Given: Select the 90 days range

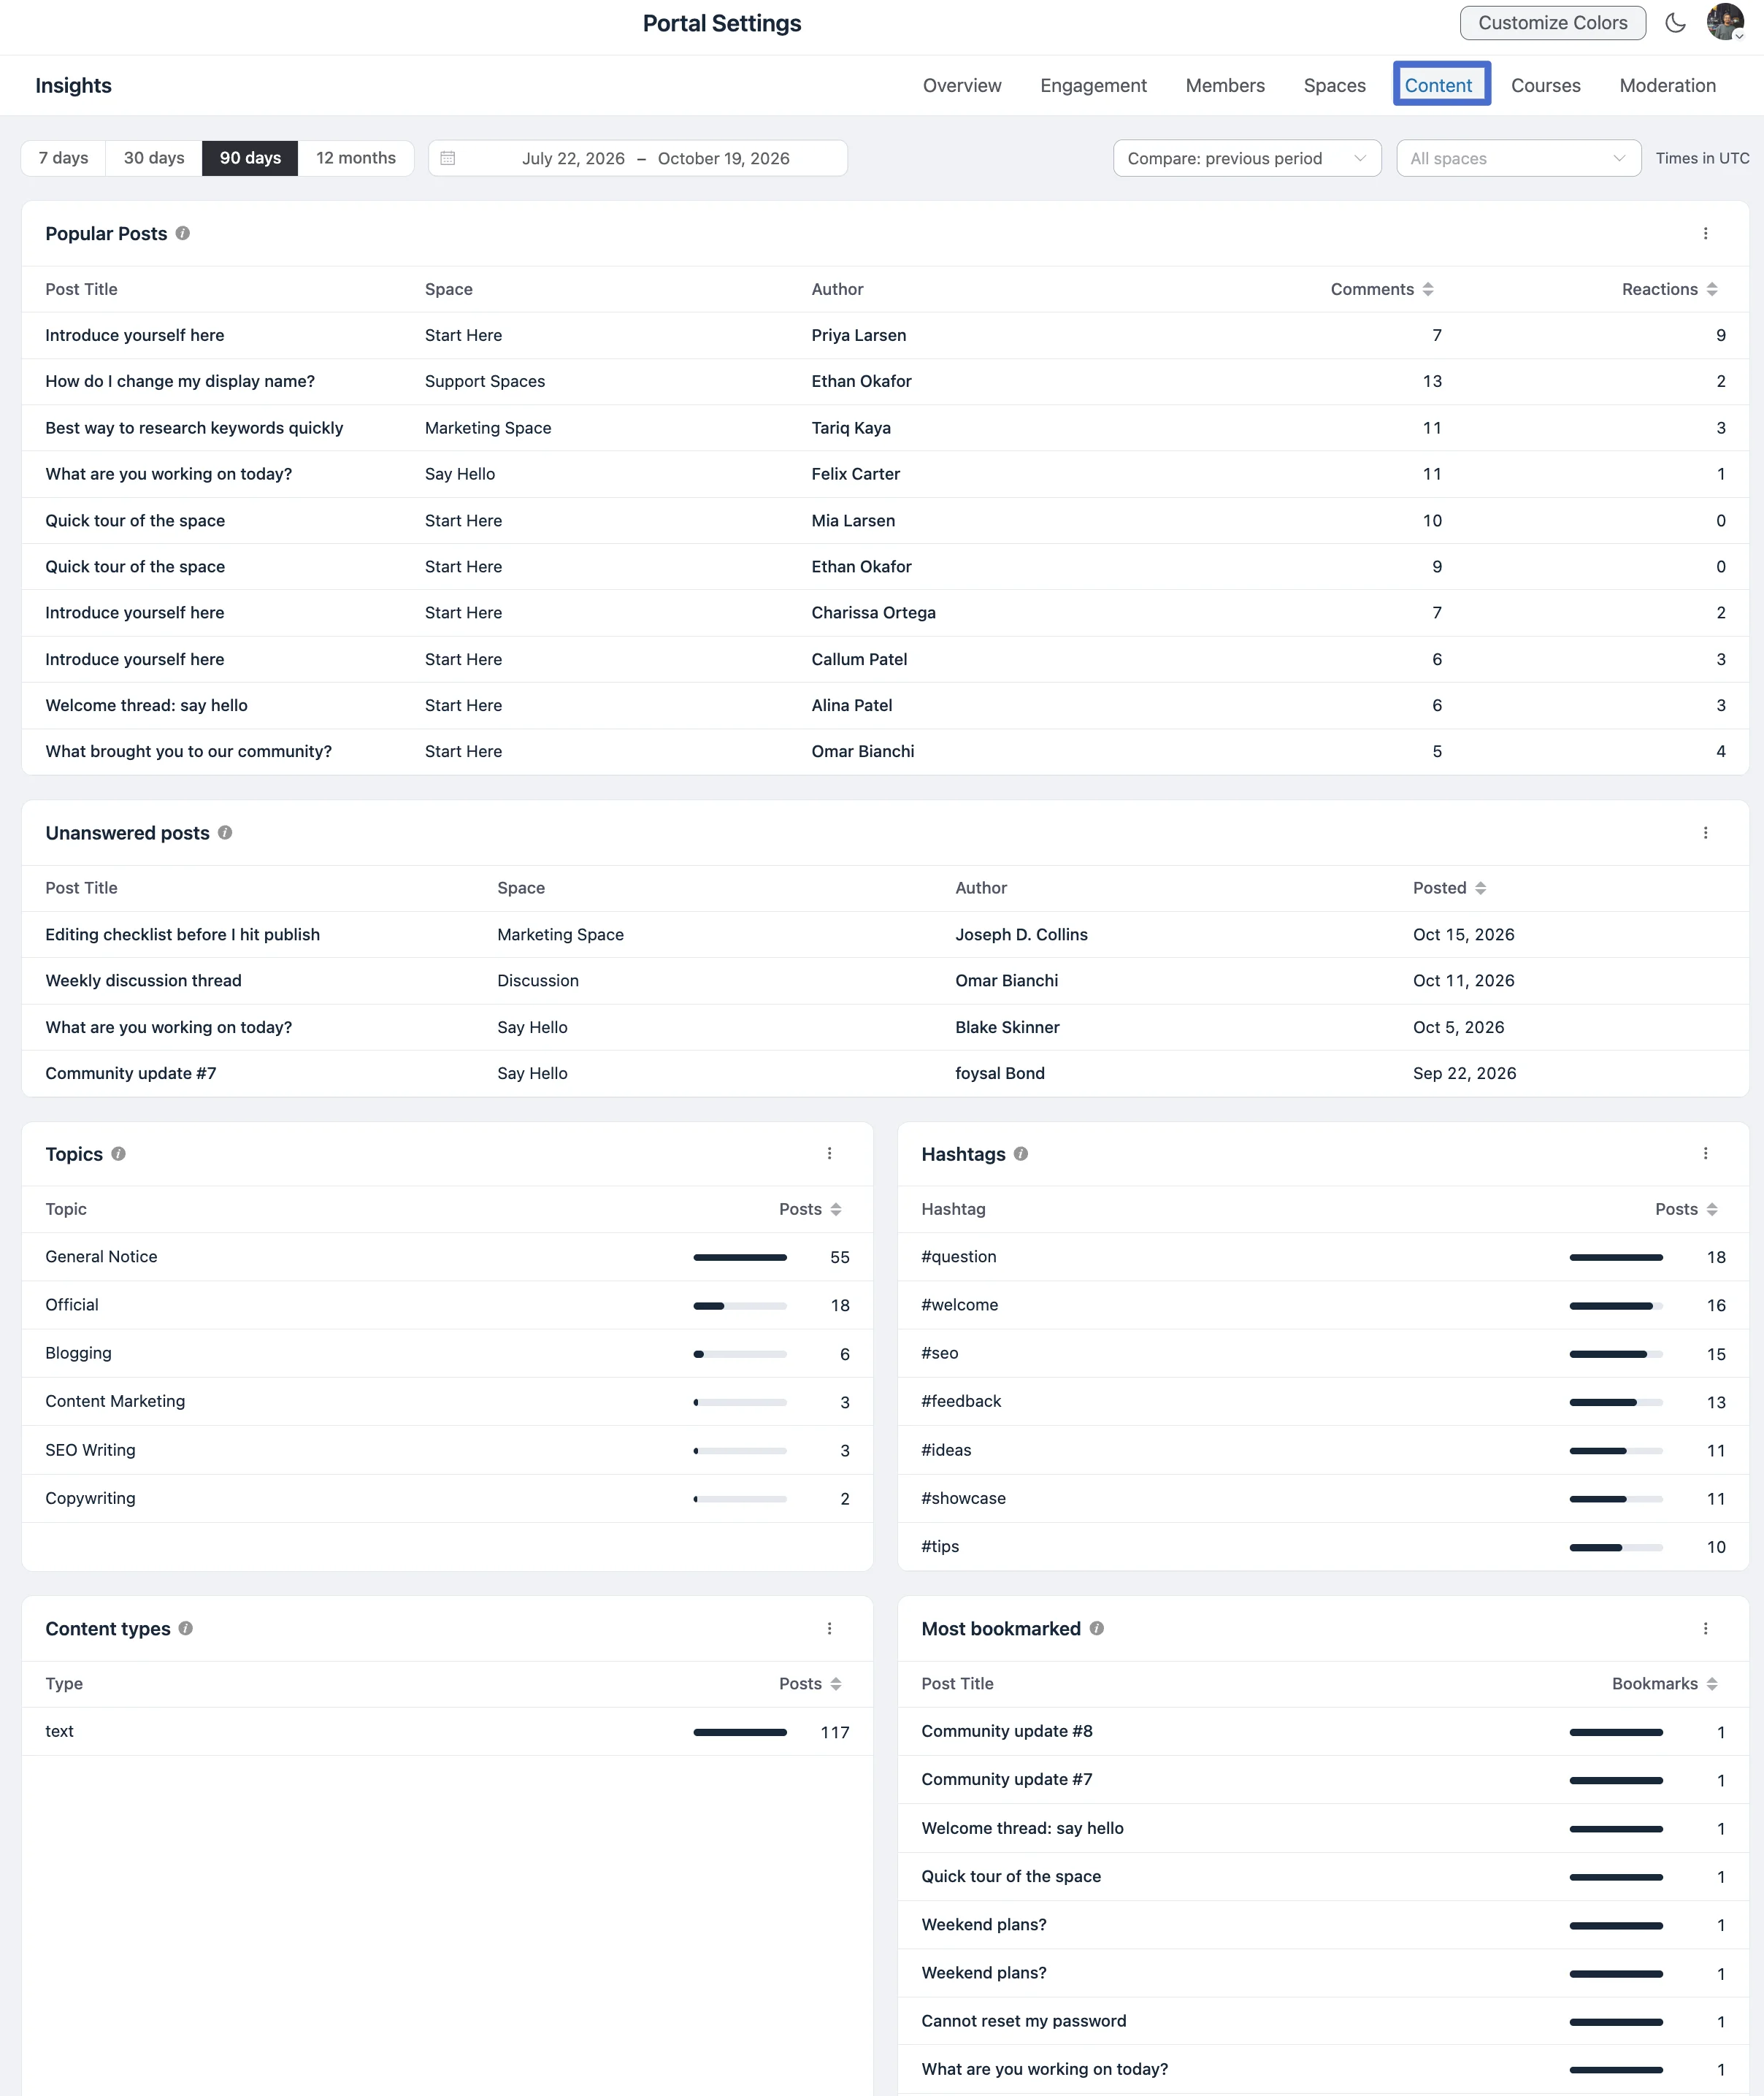Looking at the screenshot, I should 250,158.
